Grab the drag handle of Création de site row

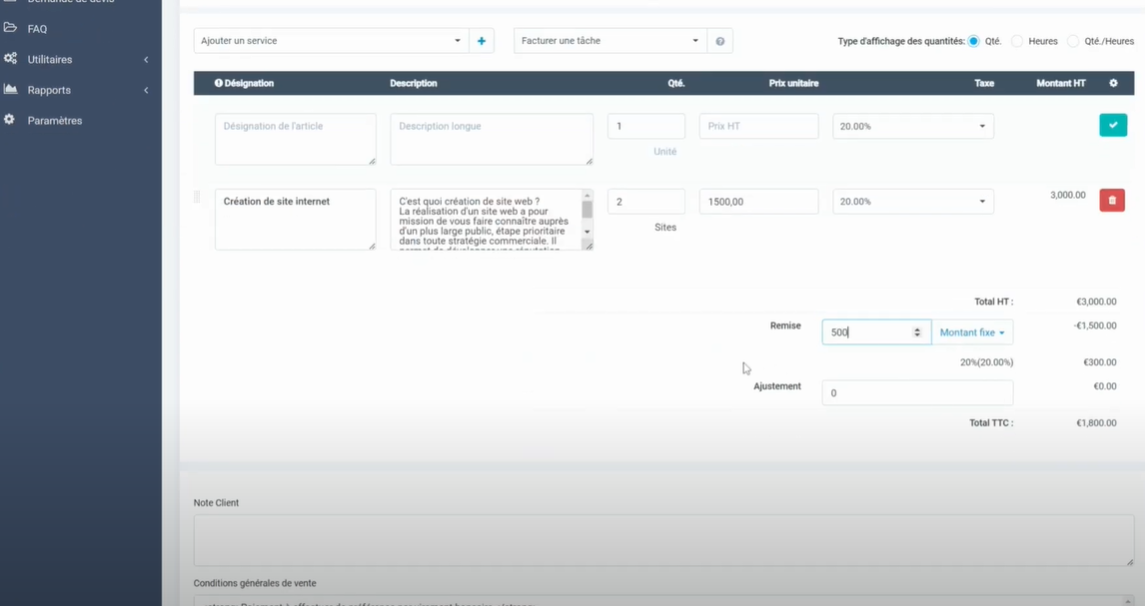click(197, 197)
